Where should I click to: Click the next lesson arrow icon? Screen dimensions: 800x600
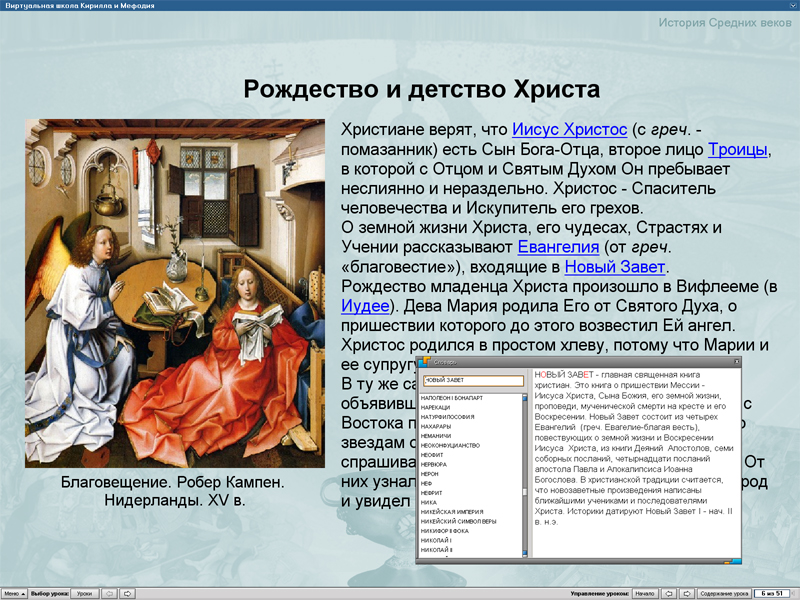128,592
